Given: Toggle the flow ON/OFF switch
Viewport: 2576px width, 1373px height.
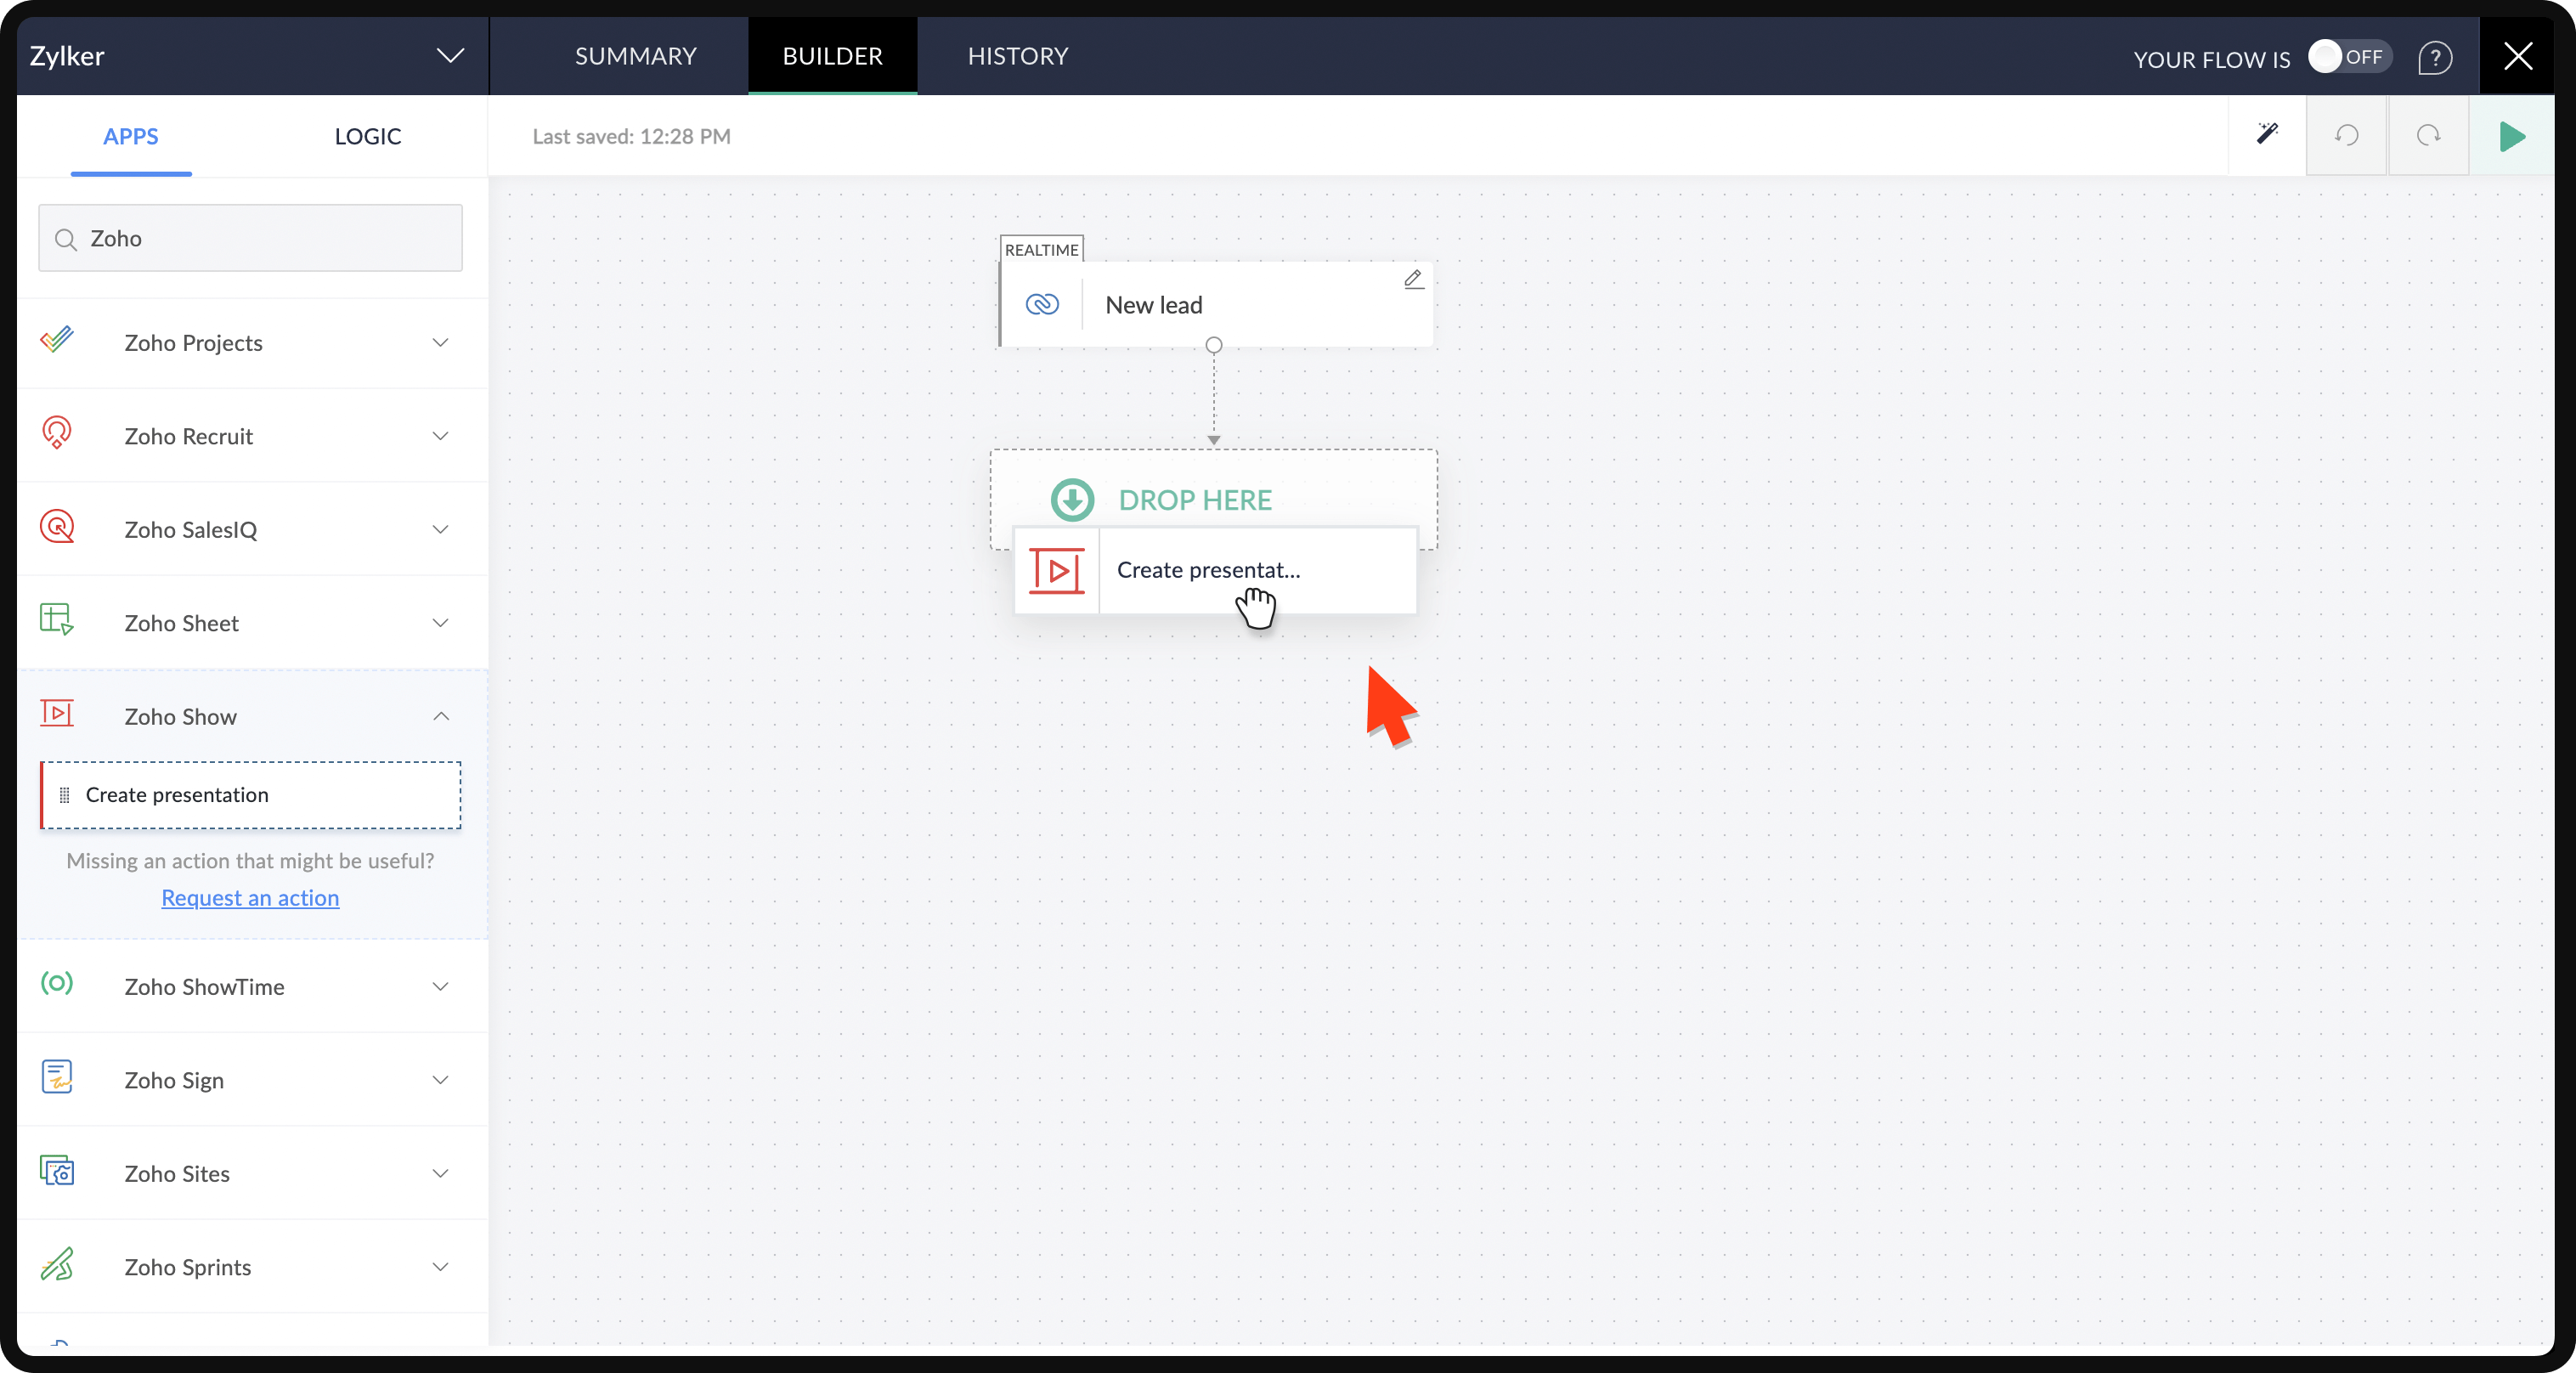Looking at the screenshot, I should 2348,57.
